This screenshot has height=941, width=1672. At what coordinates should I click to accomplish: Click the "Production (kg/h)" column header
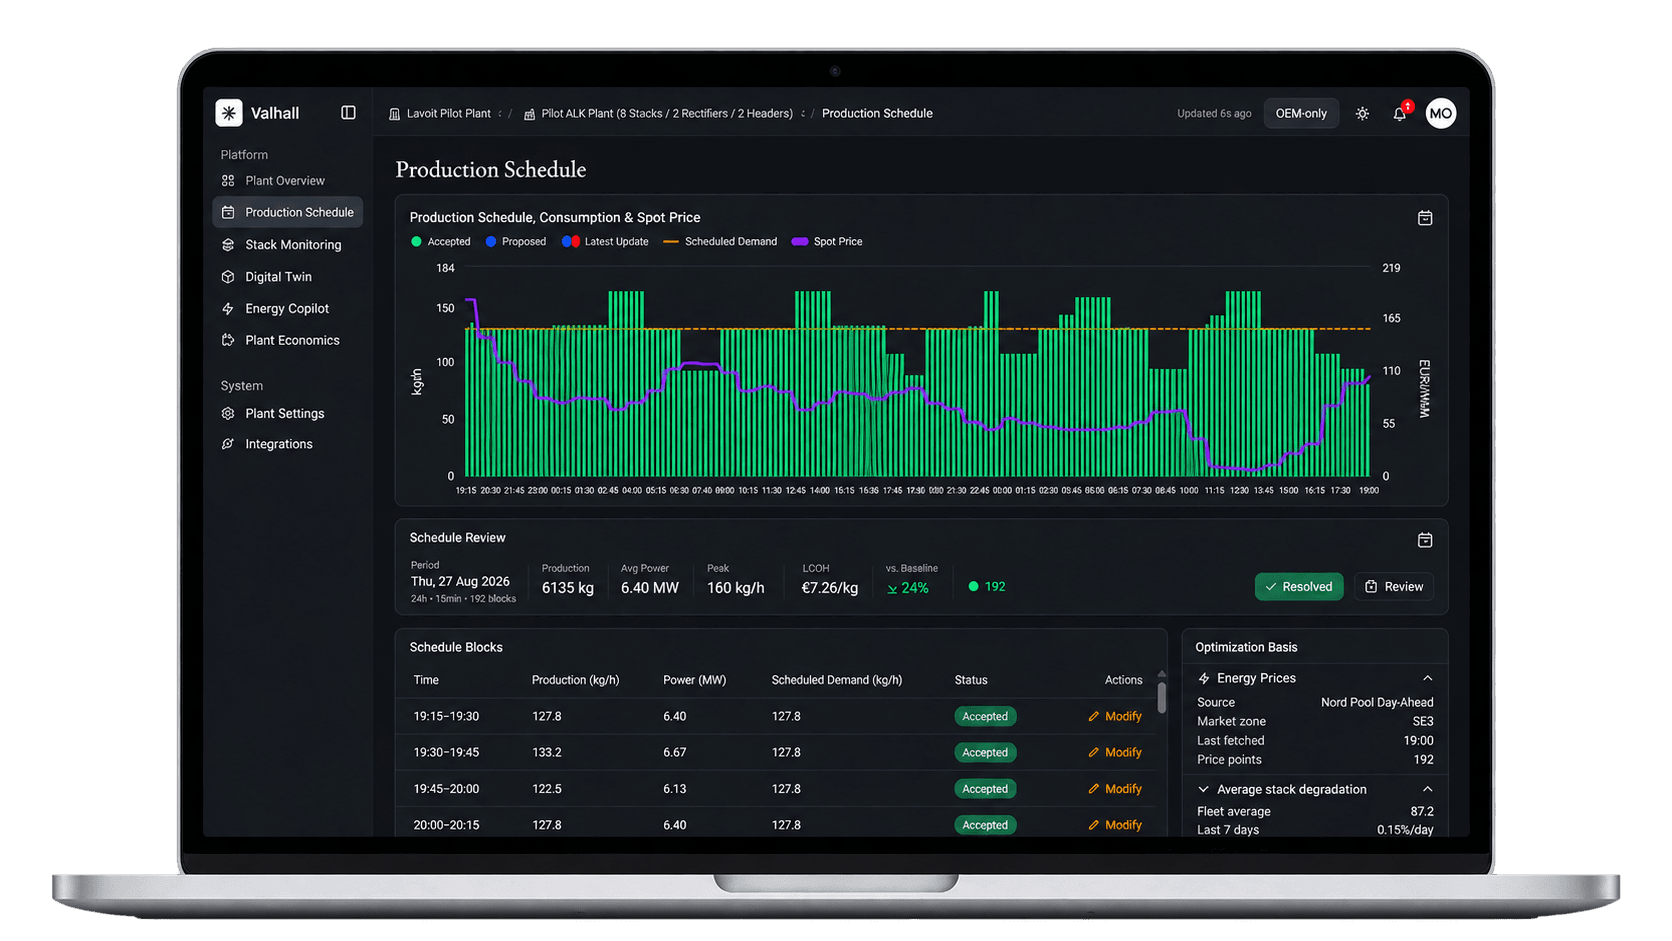575,680
